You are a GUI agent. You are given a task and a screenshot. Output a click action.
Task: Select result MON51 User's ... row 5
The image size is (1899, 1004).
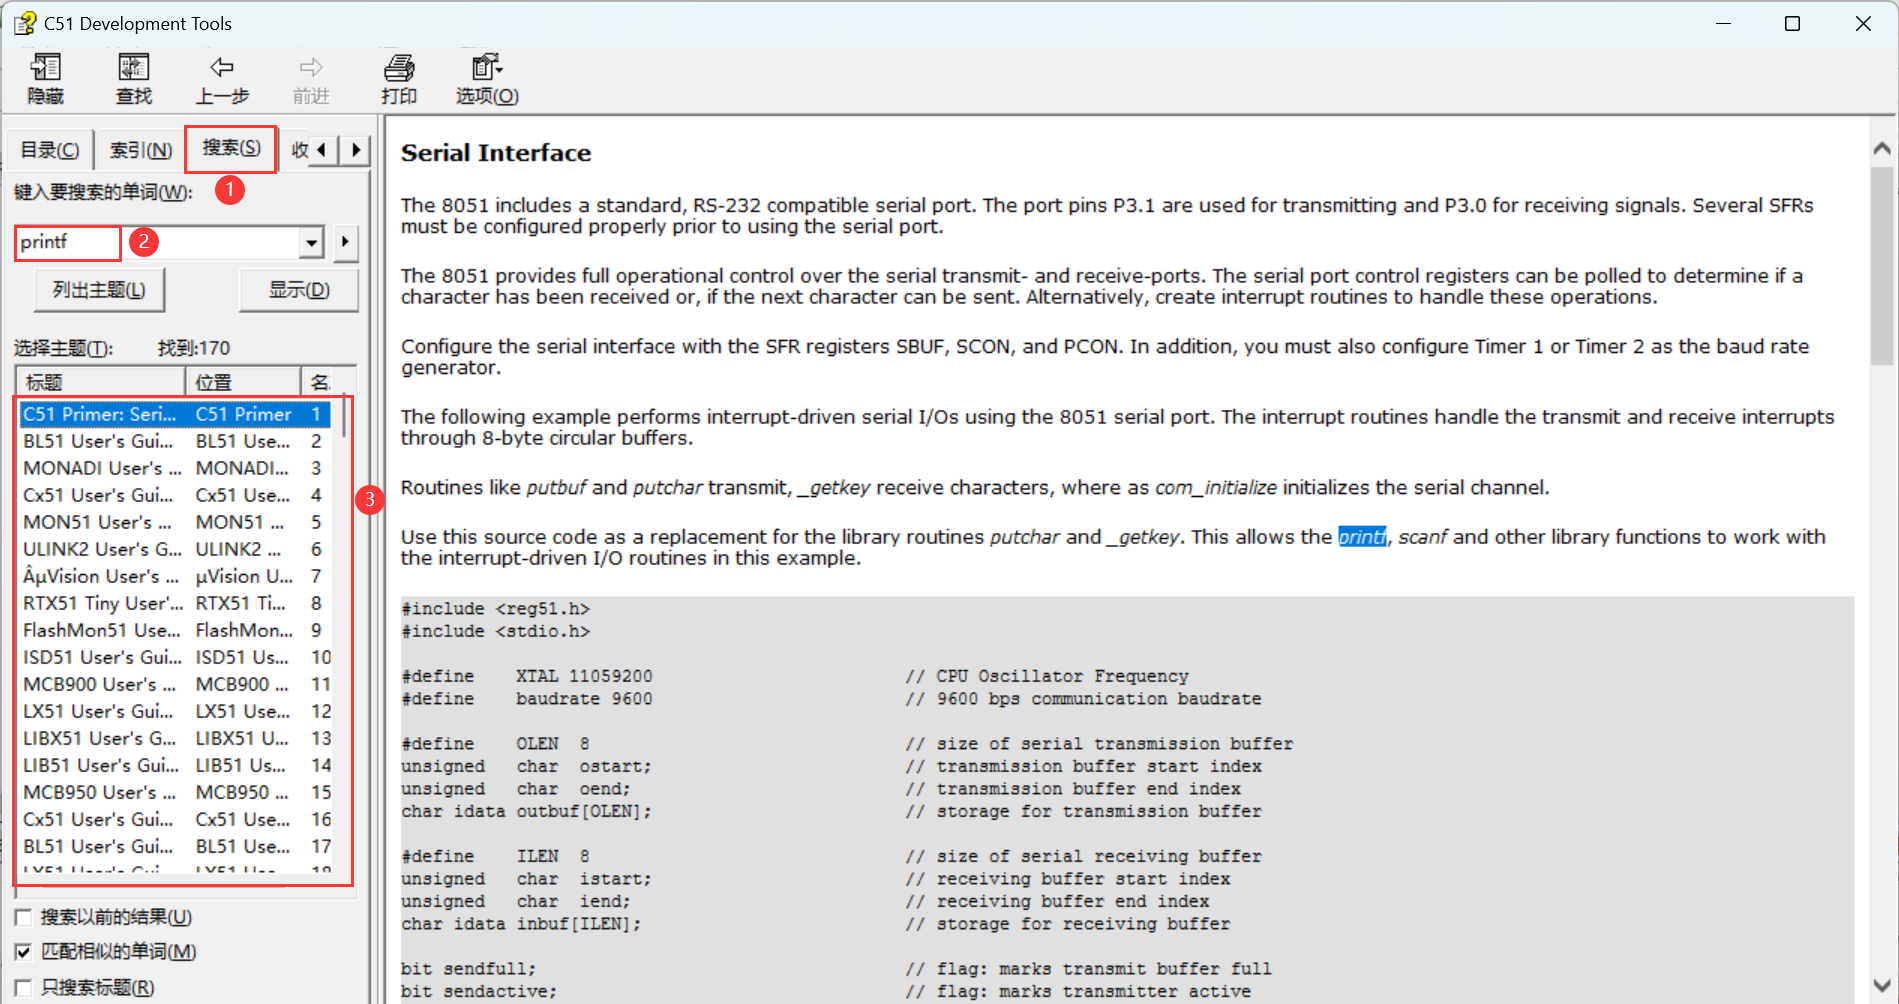[175, 522]
